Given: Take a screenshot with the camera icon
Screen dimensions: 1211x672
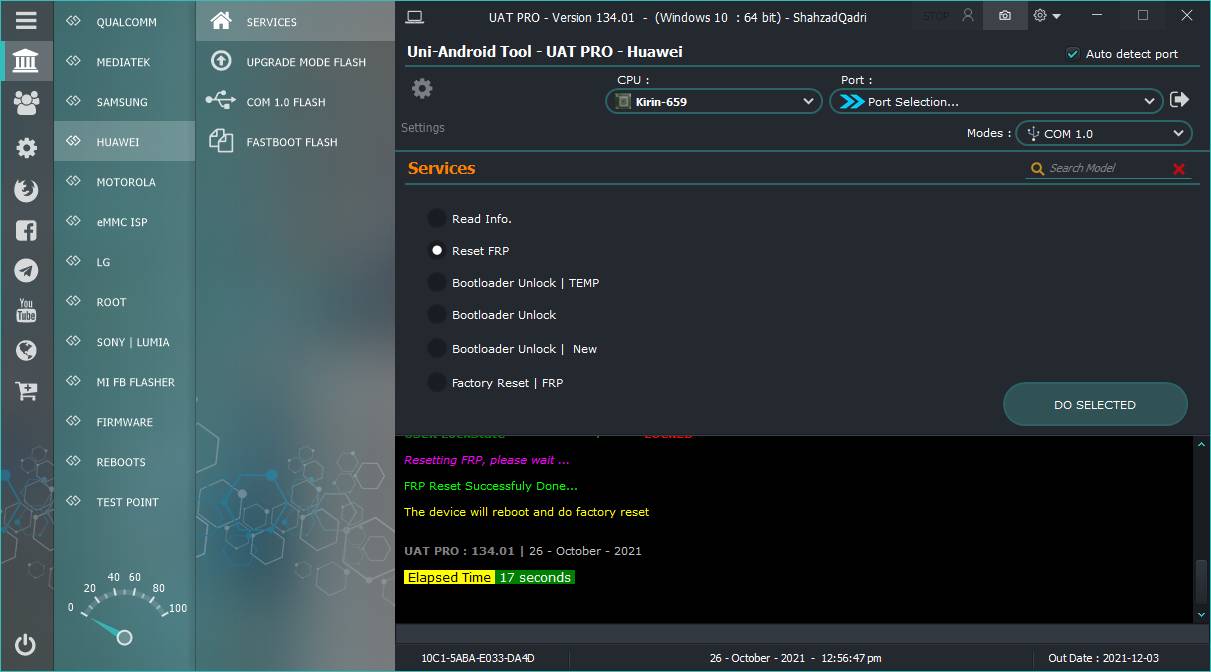Looking at the screenshot, I should point(1005,15).
